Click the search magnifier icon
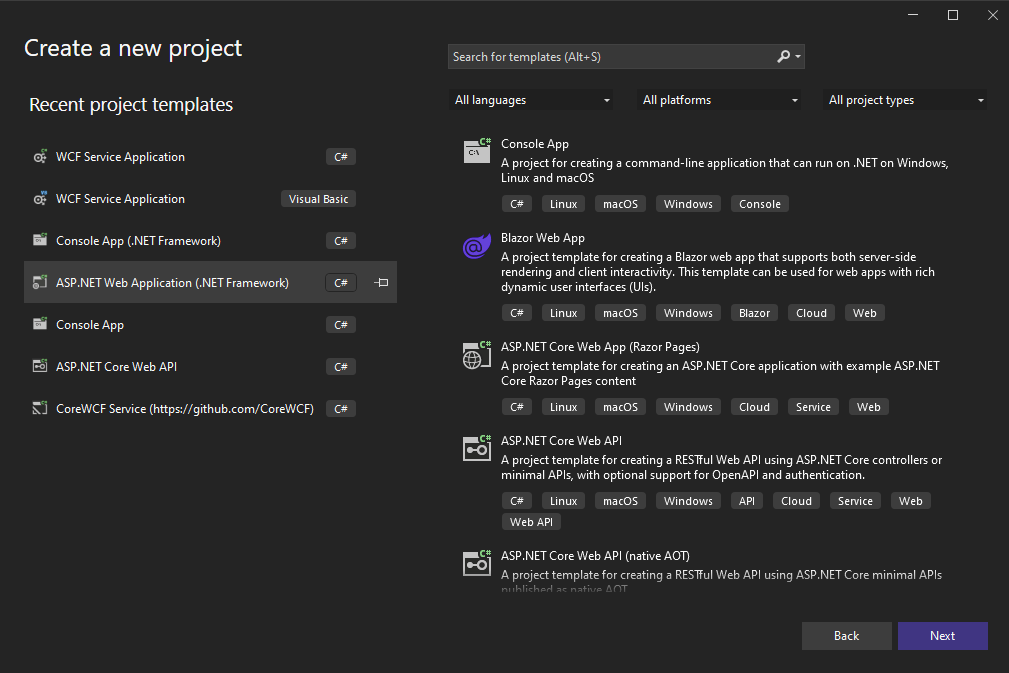 [x=783, y=57]
